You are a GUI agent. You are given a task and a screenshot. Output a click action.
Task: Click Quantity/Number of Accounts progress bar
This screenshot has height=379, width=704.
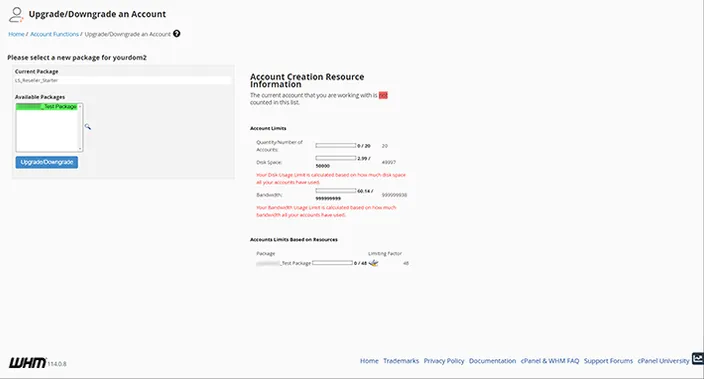coord(336,145)
